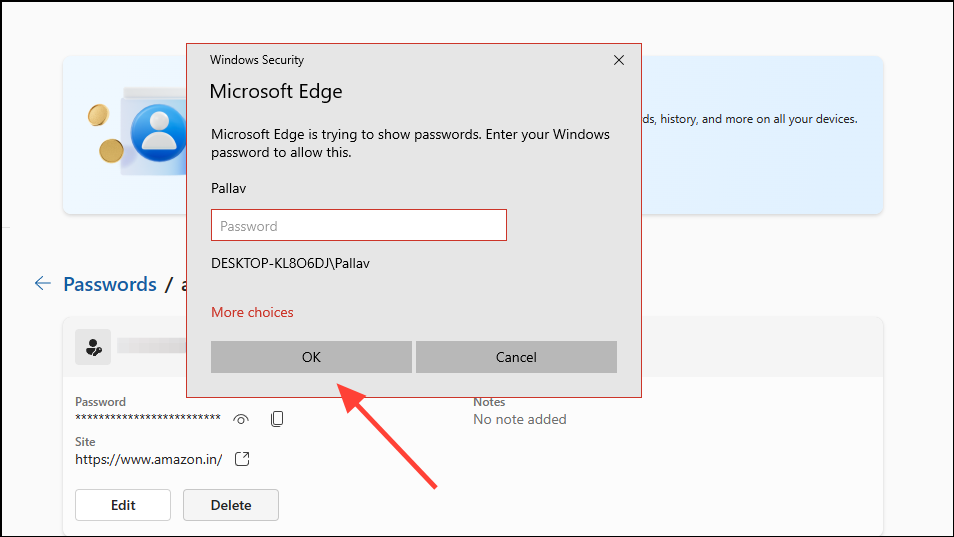954x537 pixels.
Task: Click the Windows Security title text
Action: click(257, 60)
